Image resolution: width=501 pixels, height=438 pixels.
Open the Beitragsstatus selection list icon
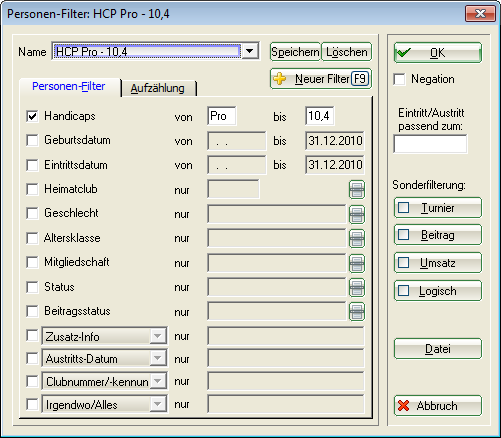point(357,312)
